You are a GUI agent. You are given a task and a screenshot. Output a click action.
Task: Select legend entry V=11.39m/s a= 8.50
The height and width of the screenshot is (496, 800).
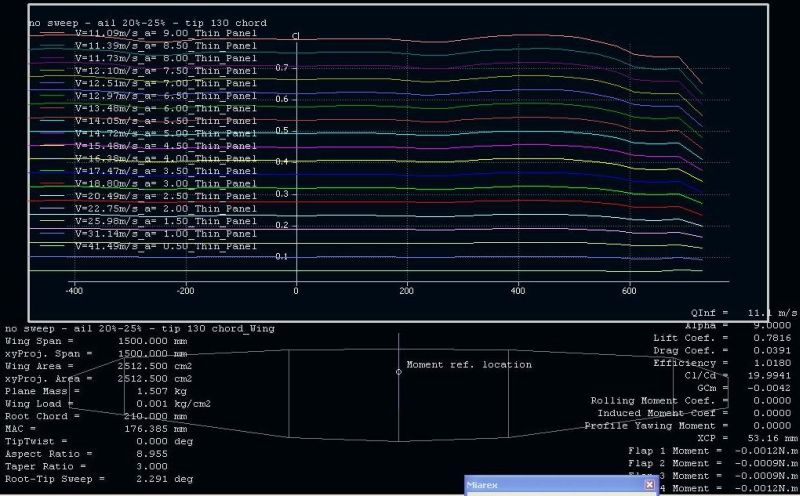pos(149,45)
